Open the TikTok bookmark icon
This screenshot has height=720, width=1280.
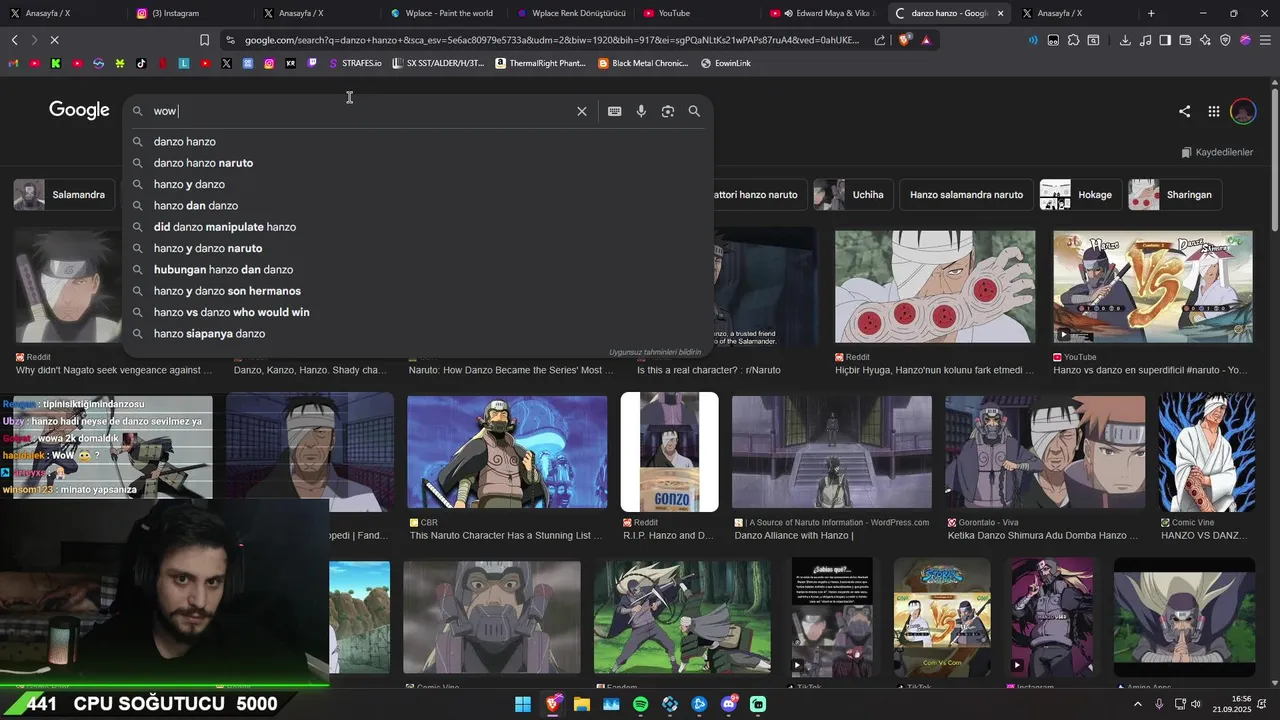141,63
